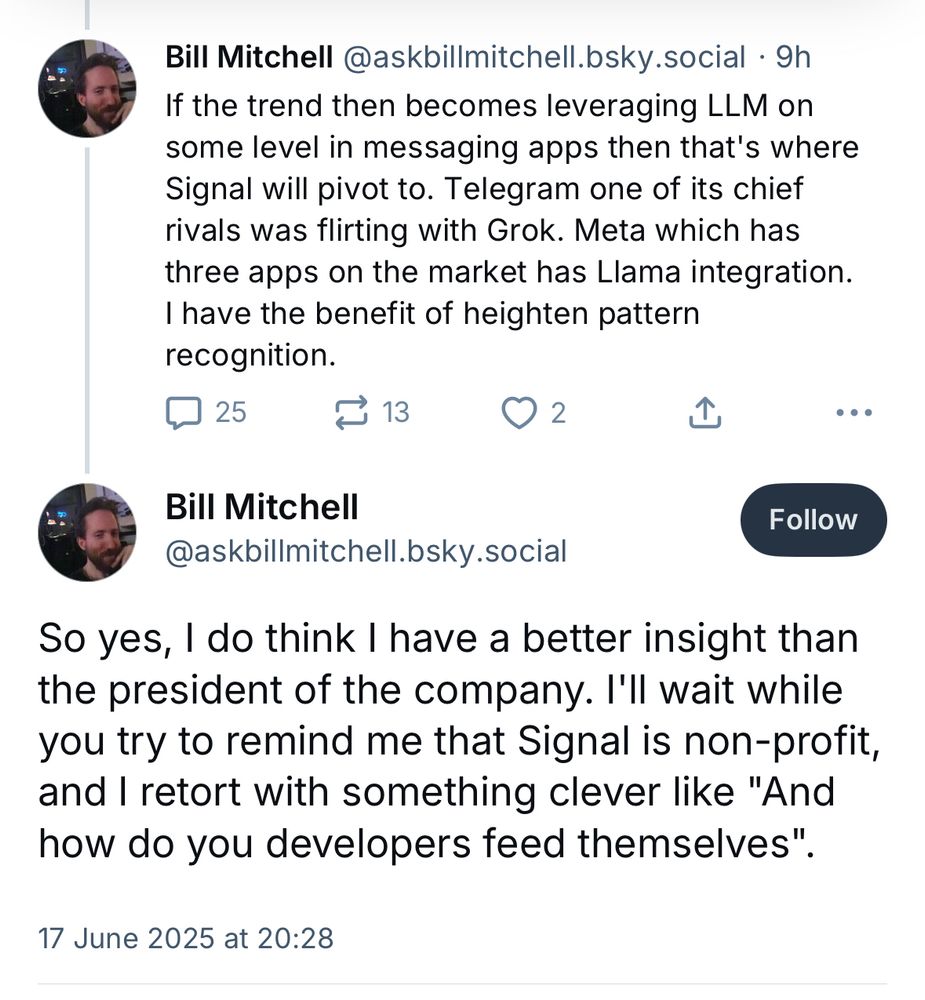
Task: View the 2 likes count
Action: coord(558,413)
